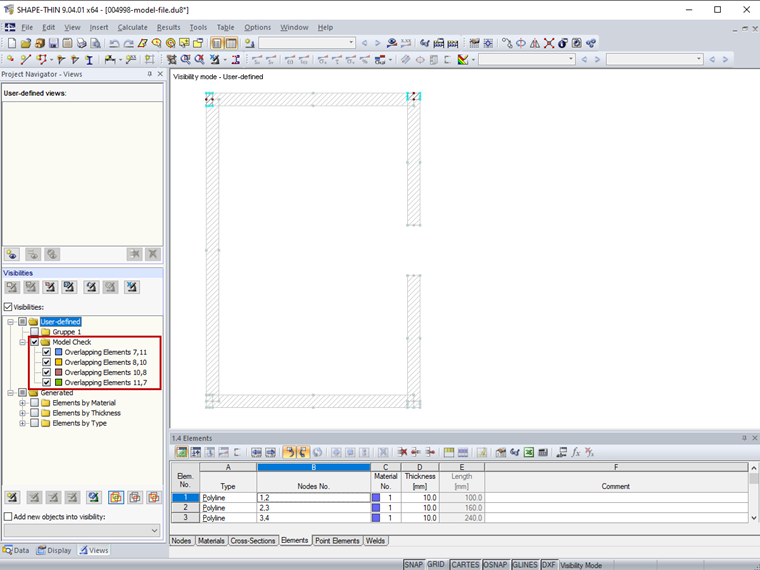This screenshot has height=570, width=760.
Task: Open the Insert menu
Action: coord(99,28)
